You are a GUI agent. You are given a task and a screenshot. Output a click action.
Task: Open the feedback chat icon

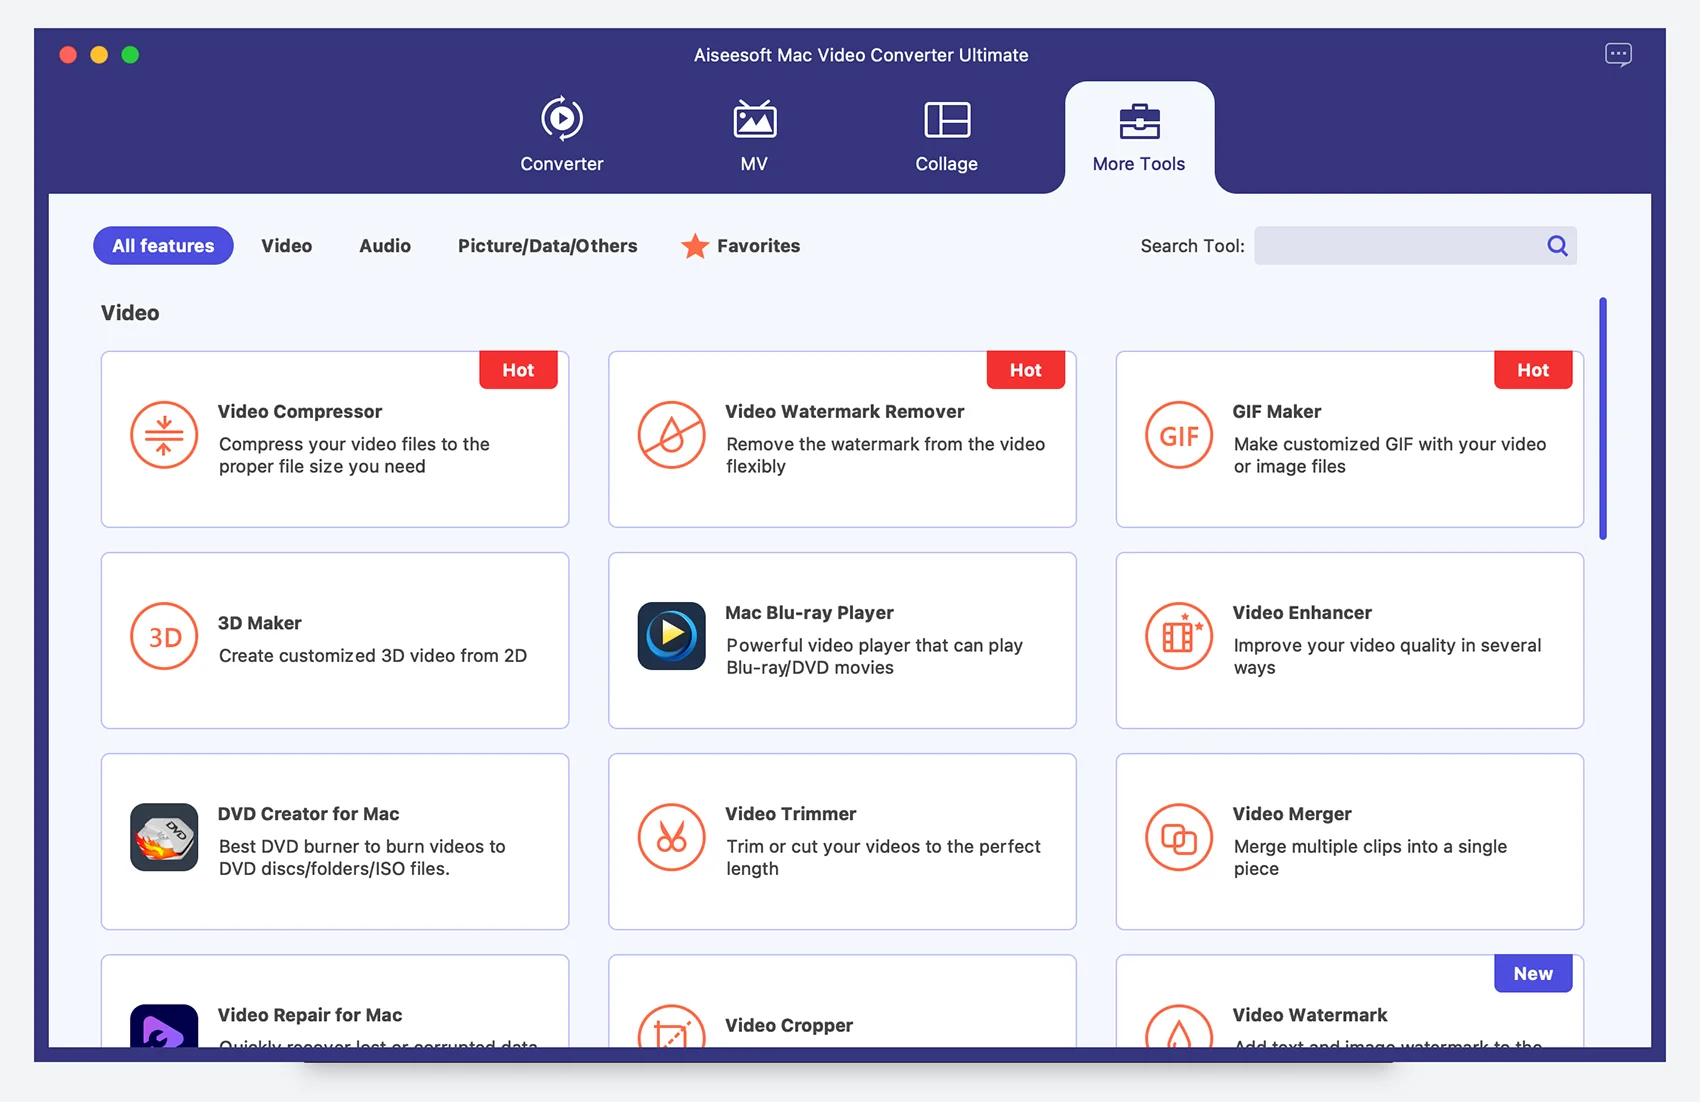point(1618,54)
